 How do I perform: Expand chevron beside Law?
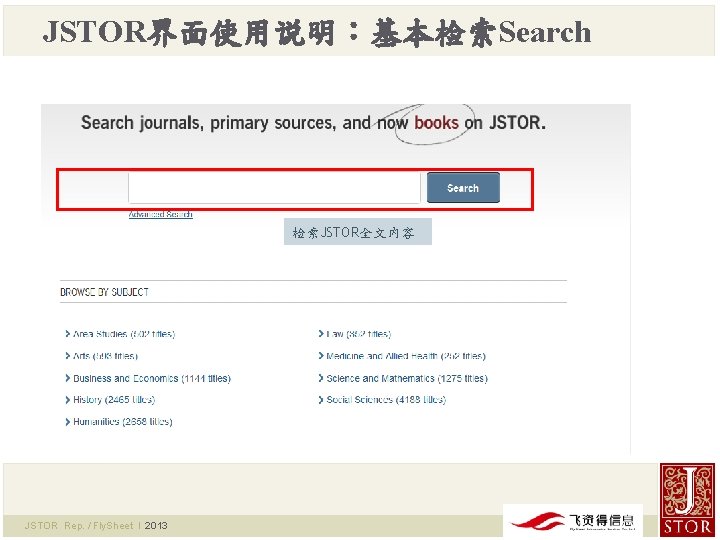(321, 334)
